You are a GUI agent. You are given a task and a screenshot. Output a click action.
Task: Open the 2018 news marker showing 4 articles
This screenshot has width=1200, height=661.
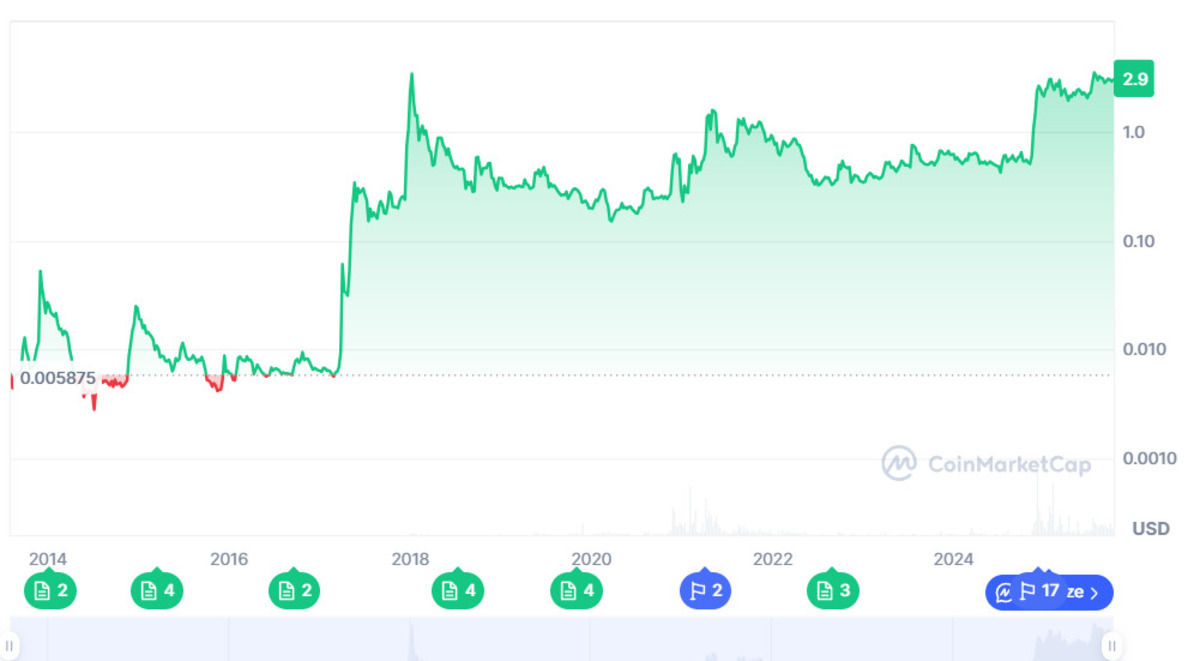tap(458, 591)
